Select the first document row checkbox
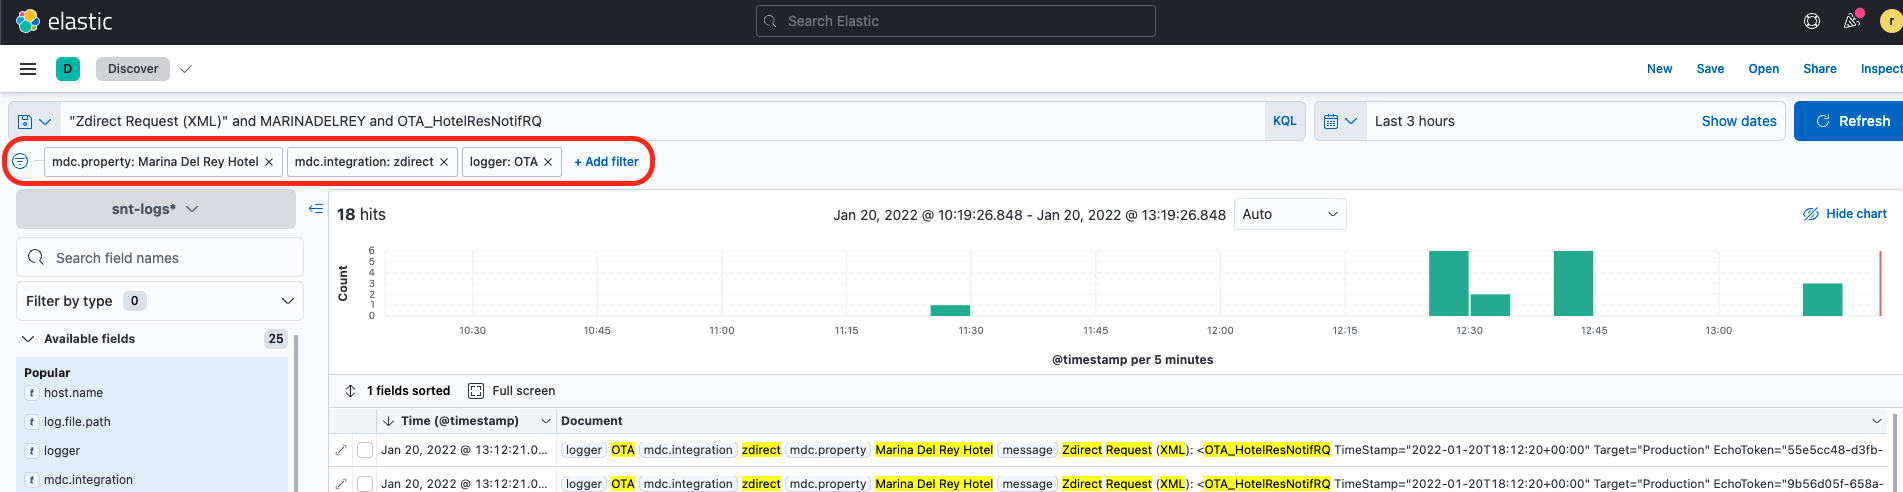1903x492 pixels. coord(365,450)
